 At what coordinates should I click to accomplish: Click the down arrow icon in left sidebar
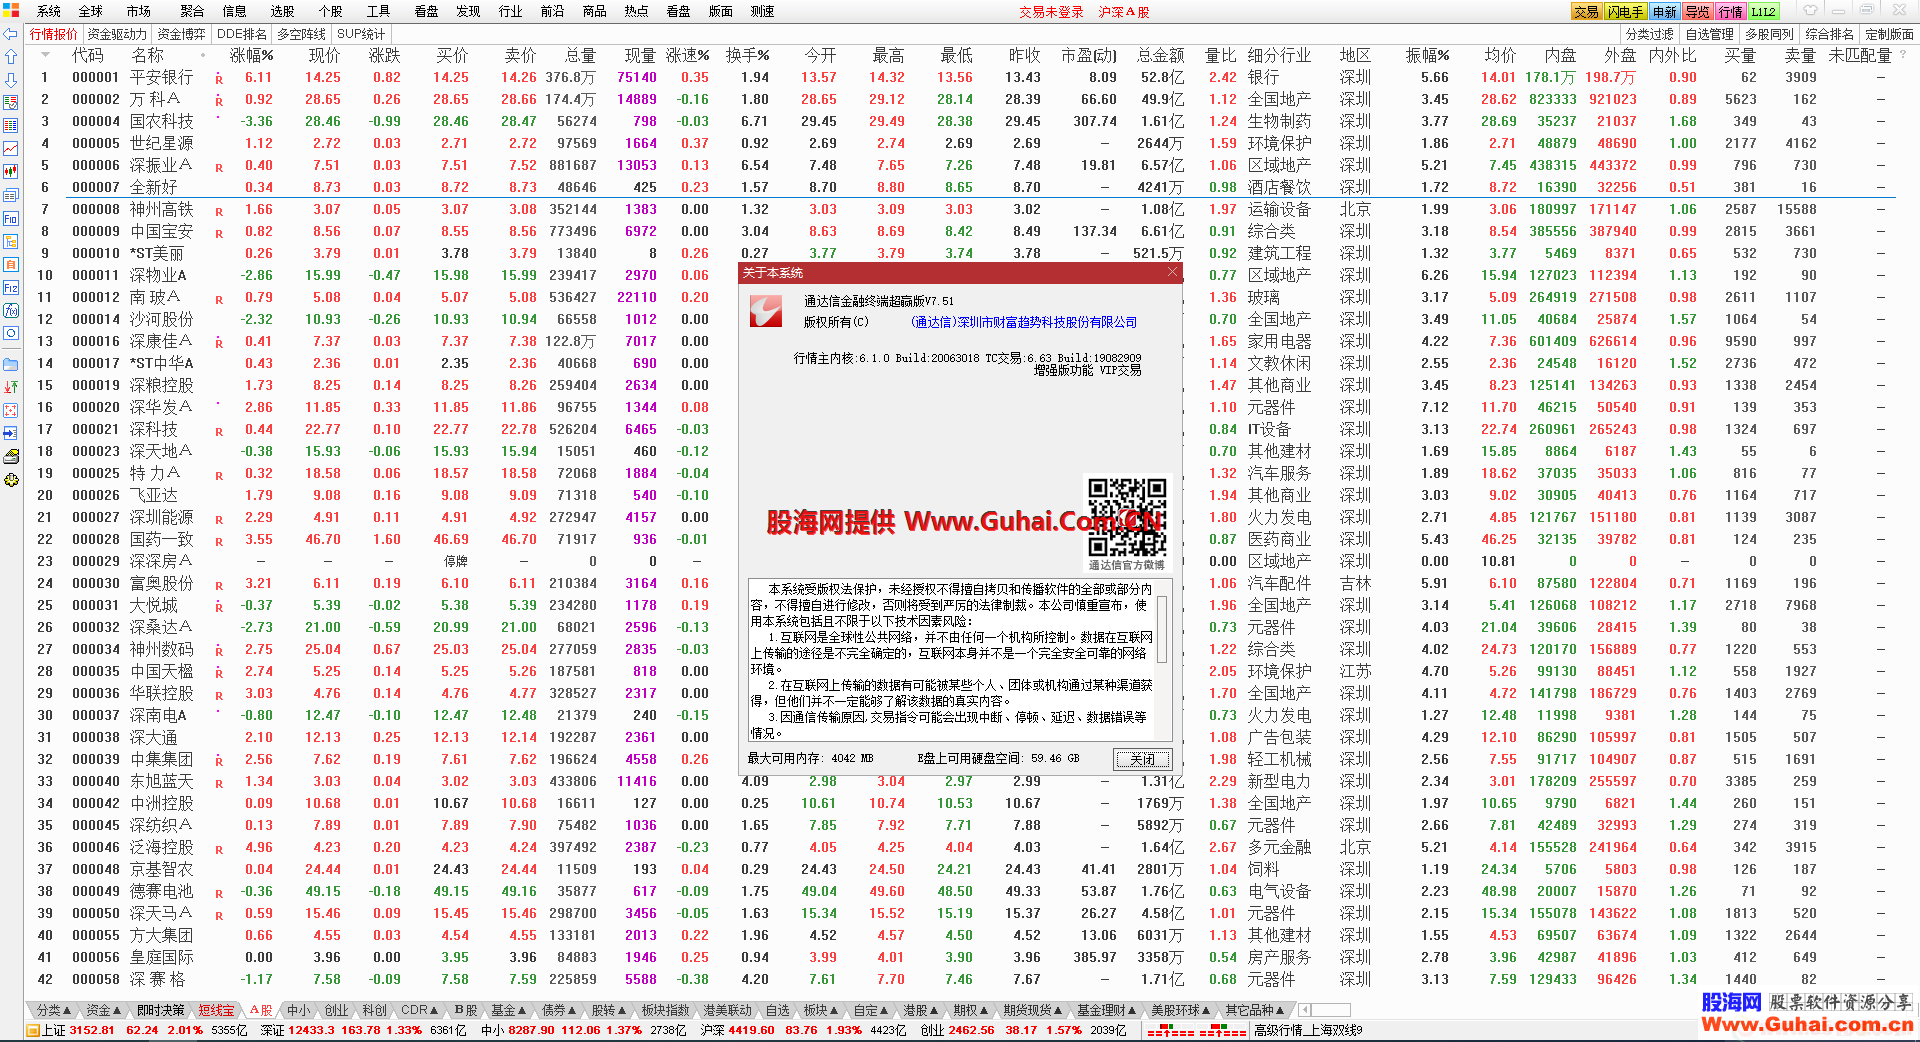tap(11, 80)
